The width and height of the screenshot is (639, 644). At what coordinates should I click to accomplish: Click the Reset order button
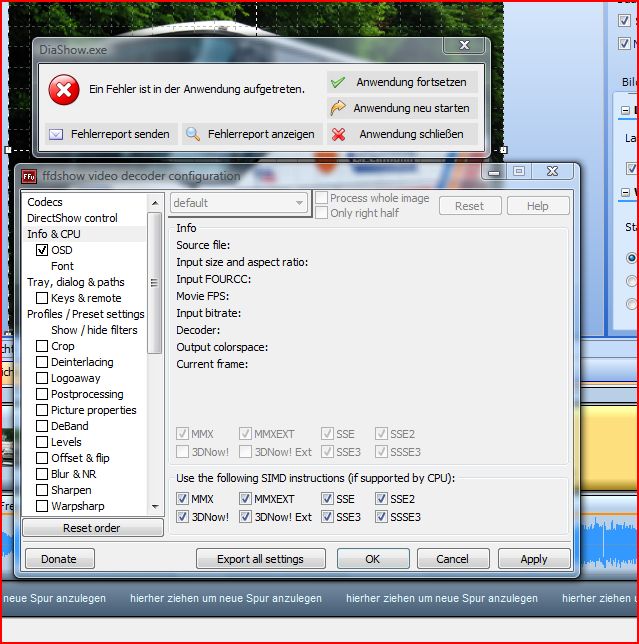(91, 528)
